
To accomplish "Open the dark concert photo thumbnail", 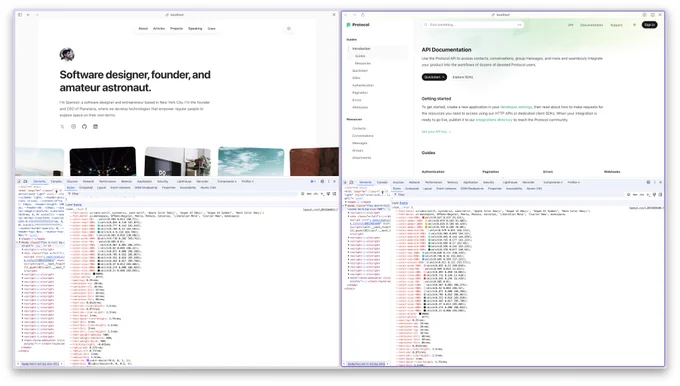I will (103, 161).
